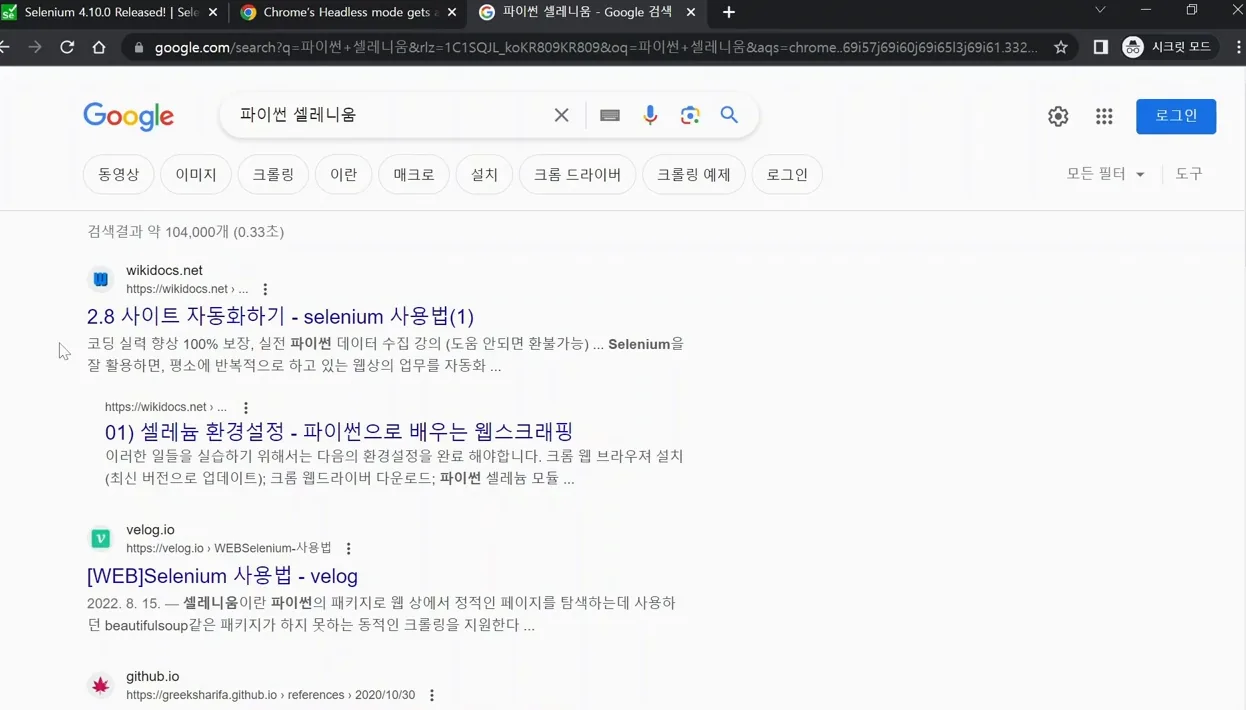Image resolution: width=1246 pixels, height=710 pixels.
Task: Click the github.io site name
Action: tap(152, 676)
